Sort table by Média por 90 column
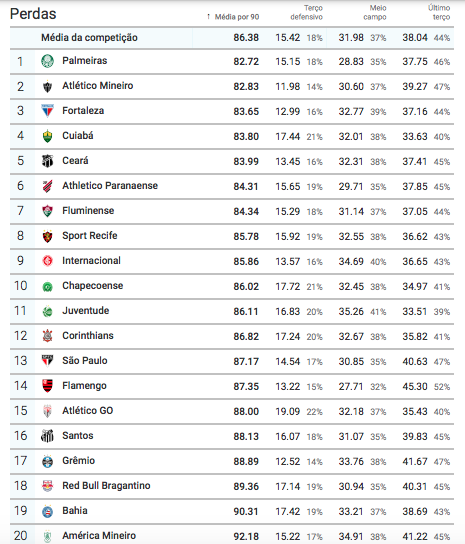 (x=237, y=17)
